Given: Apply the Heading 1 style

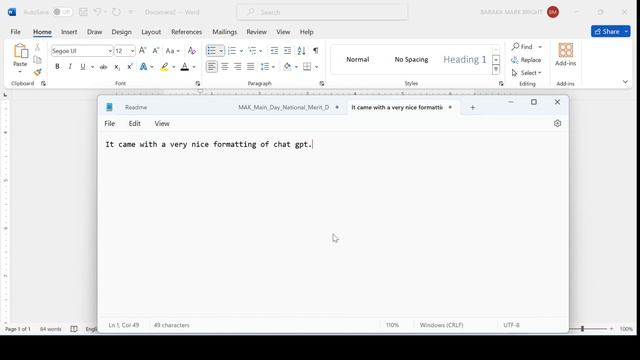Looking at the screenshot, I should [464, 60].
